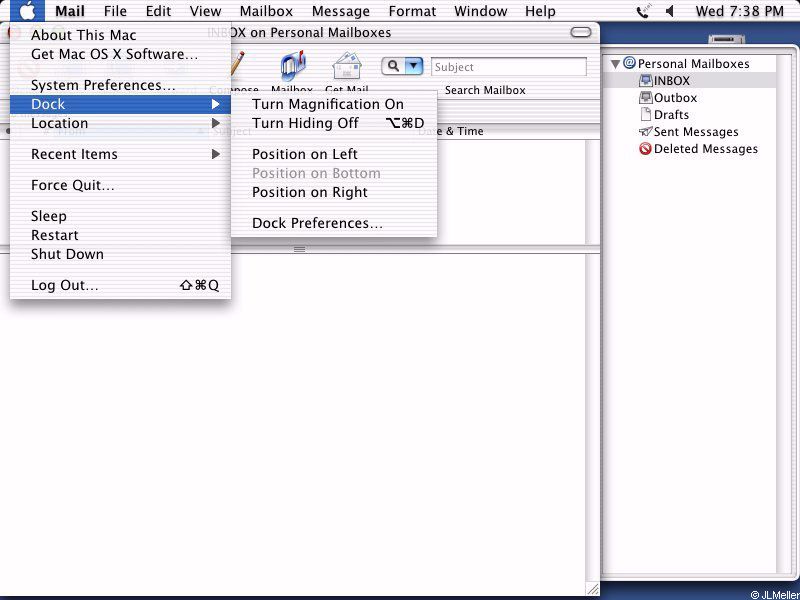
Task: Click the Personal Mailboxes @ icon
Action: point(630,63)
